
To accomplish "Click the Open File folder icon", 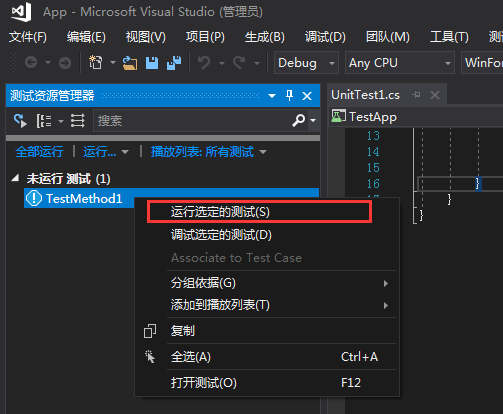I will (x=130, y=63).
